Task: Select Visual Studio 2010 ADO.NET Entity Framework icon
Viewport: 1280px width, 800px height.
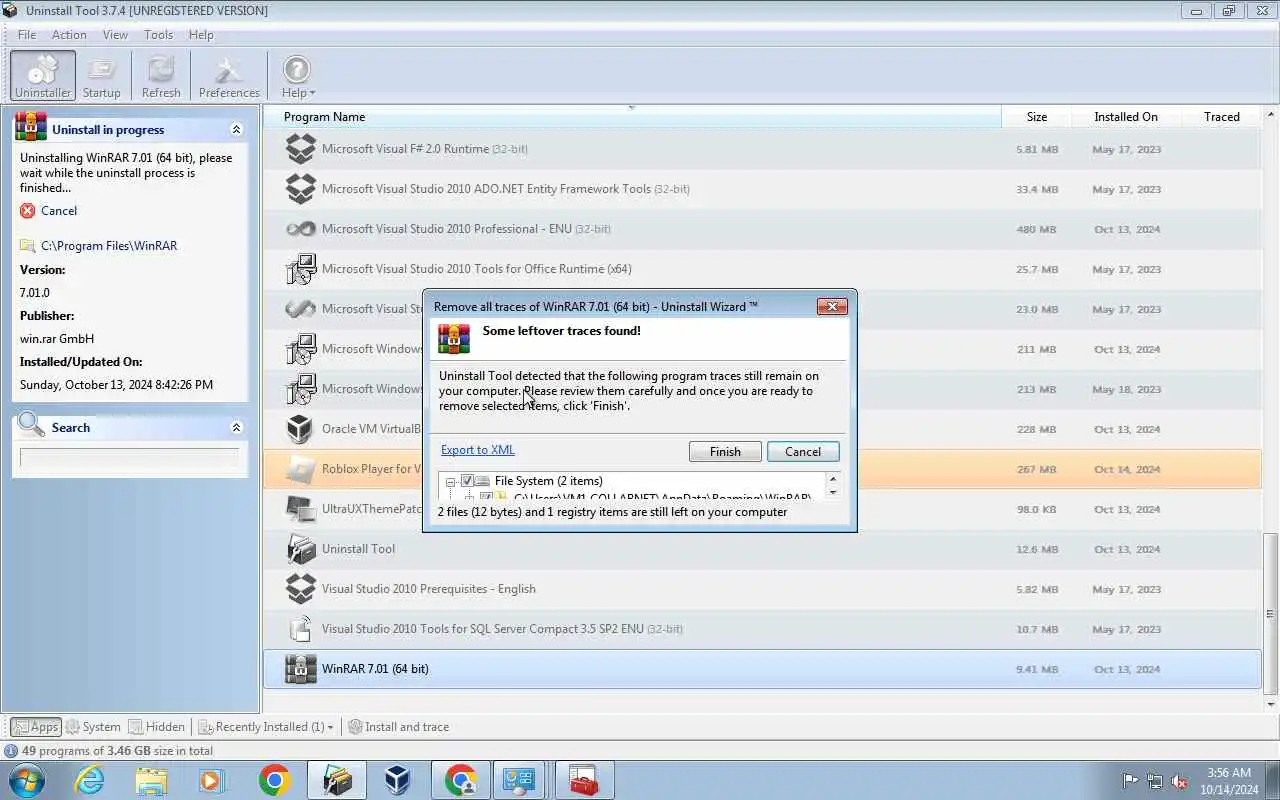Action: (x=300, y=189)
